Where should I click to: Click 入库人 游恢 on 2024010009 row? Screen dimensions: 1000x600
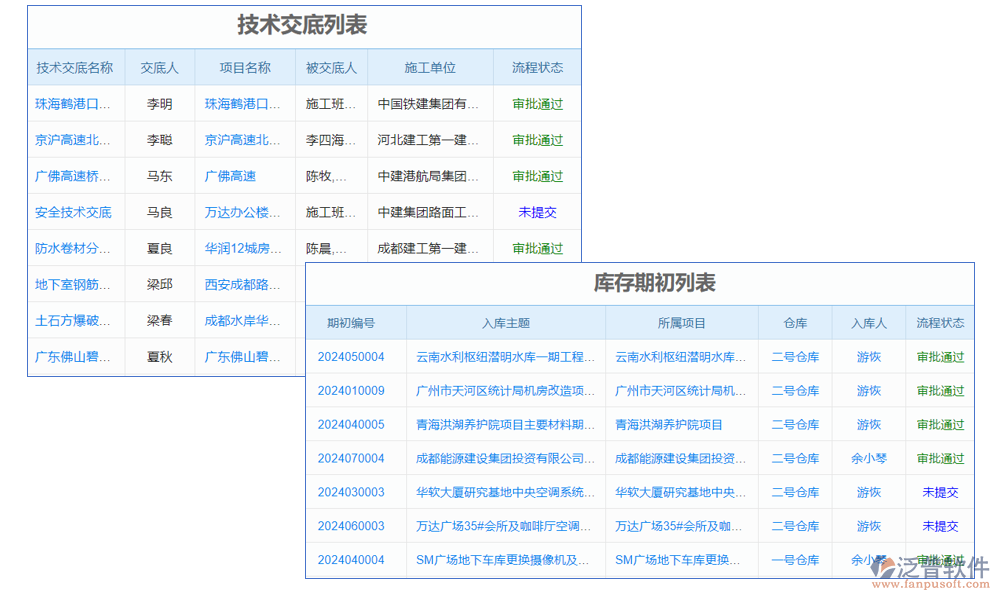pos(867,390)
